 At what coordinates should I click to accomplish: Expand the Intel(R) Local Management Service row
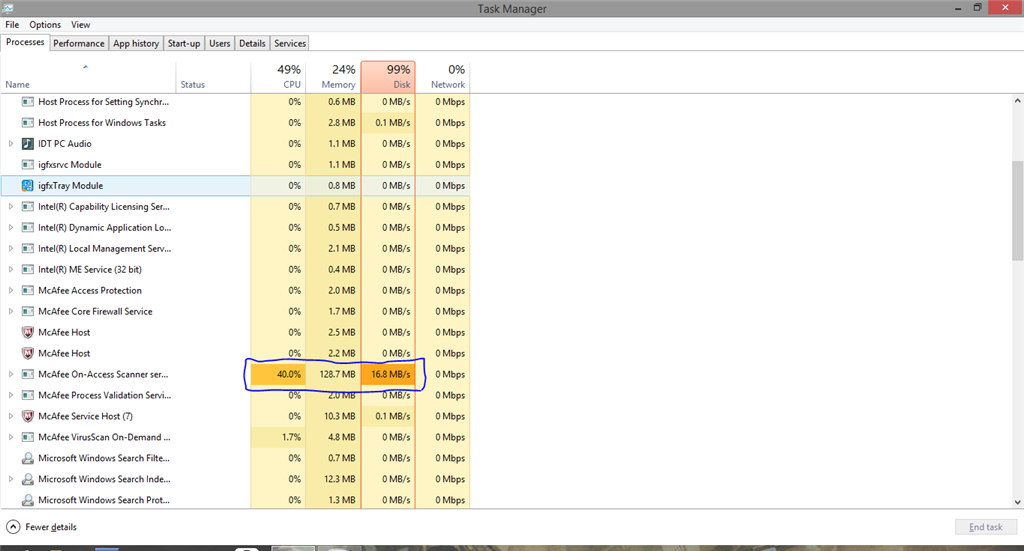coord(10,248)
